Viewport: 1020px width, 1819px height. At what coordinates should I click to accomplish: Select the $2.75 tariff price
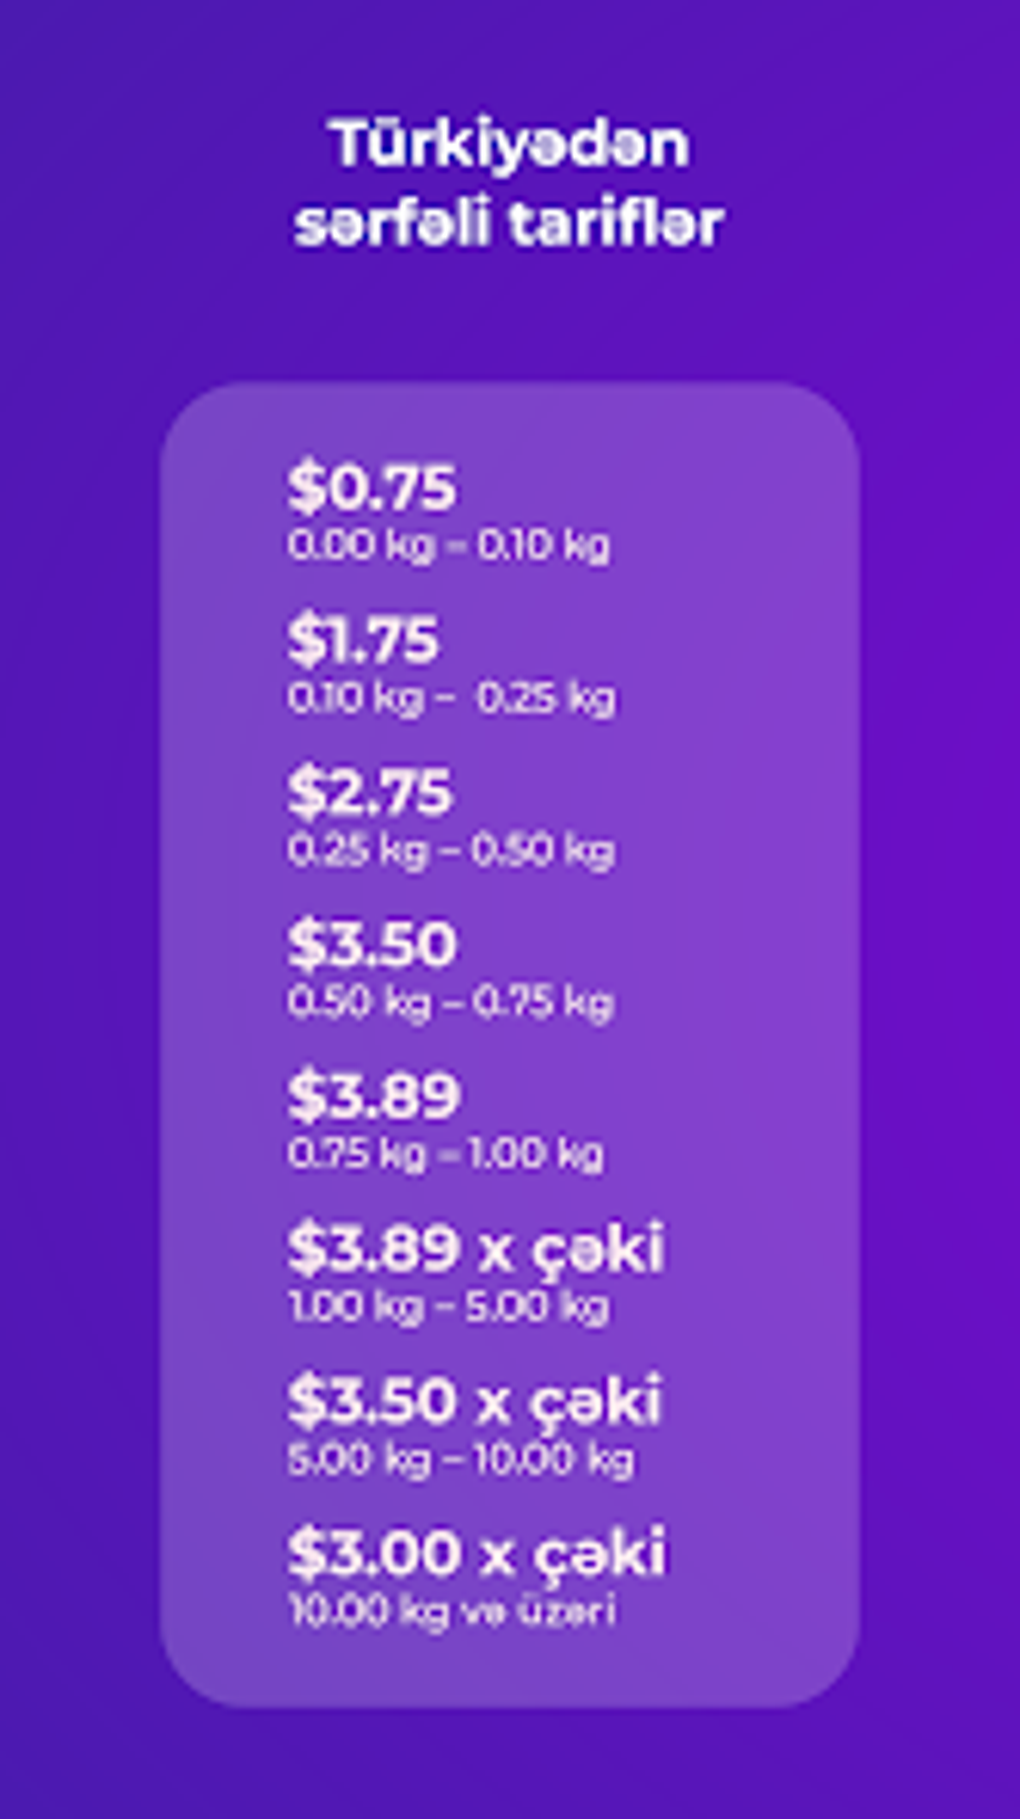[x=370, y=793]
